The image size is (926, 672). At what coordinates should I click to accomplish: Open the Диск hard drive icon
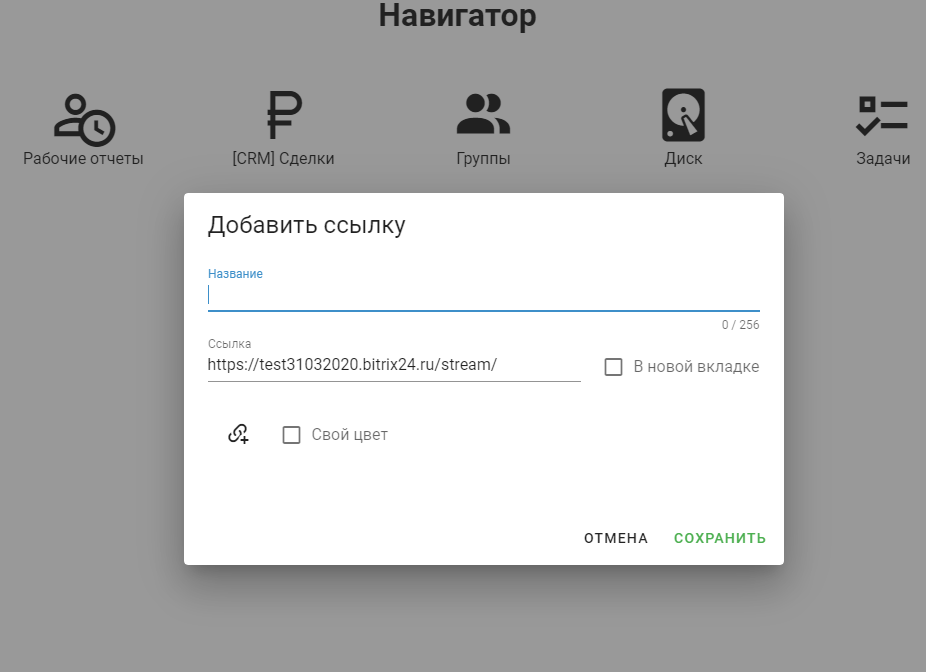coord(683,115)
